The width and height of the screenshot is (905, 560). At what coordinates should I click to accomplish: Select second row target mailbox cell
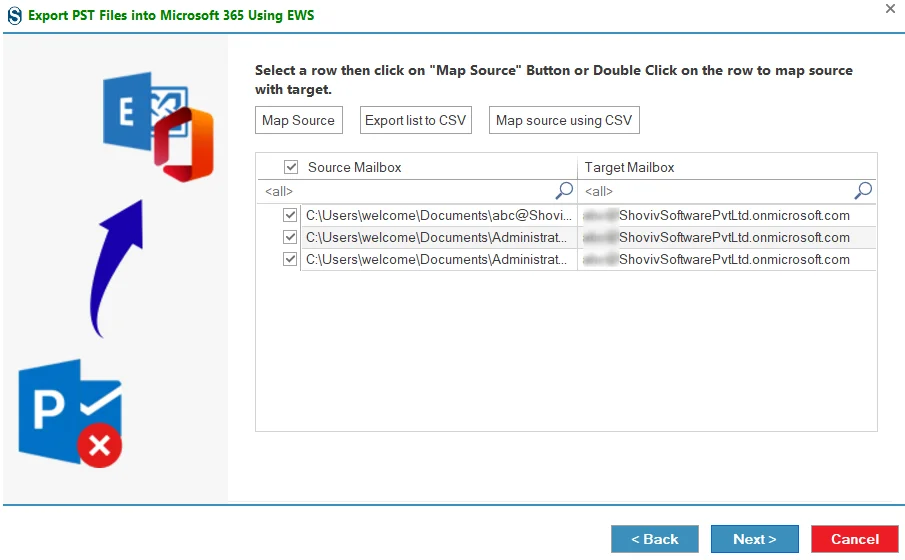727,237
